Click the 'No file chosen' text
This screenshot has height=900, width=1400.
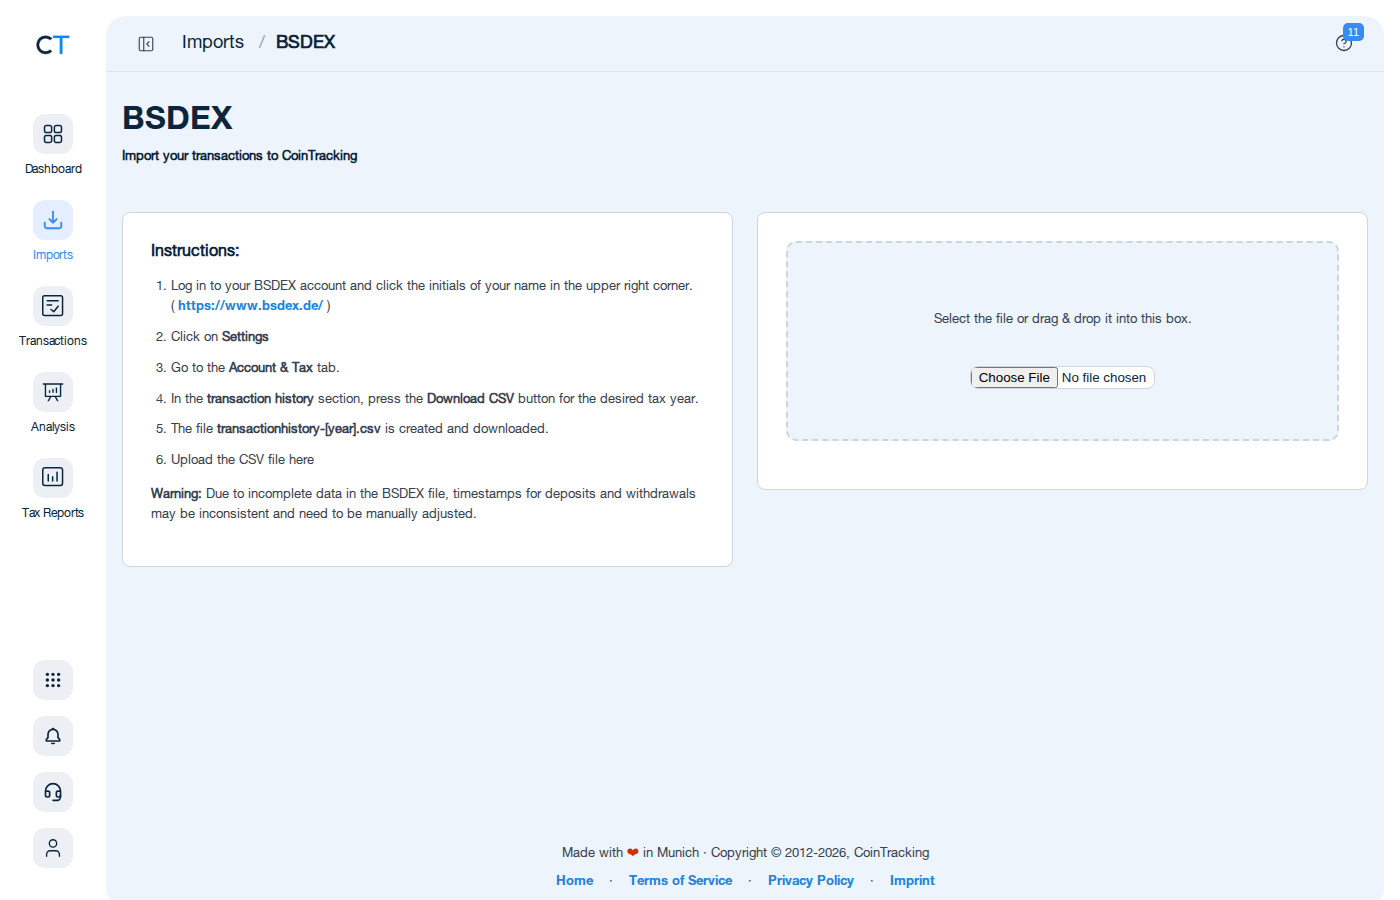click(x=1104, y=378)
